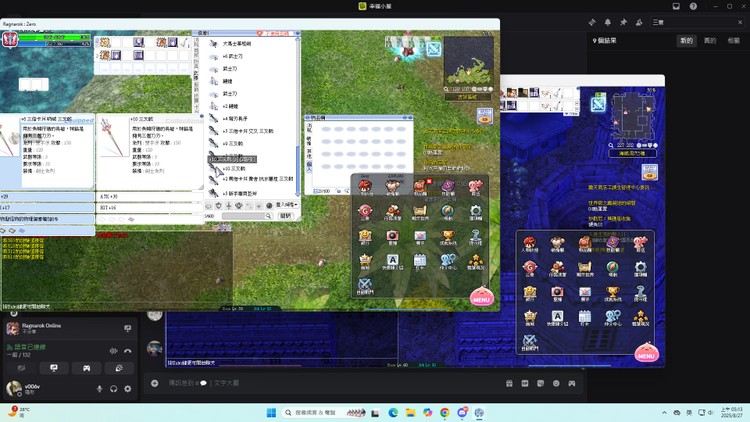Switch search results to 新的 tab
The image size is (750, 422).
(686, 41)
